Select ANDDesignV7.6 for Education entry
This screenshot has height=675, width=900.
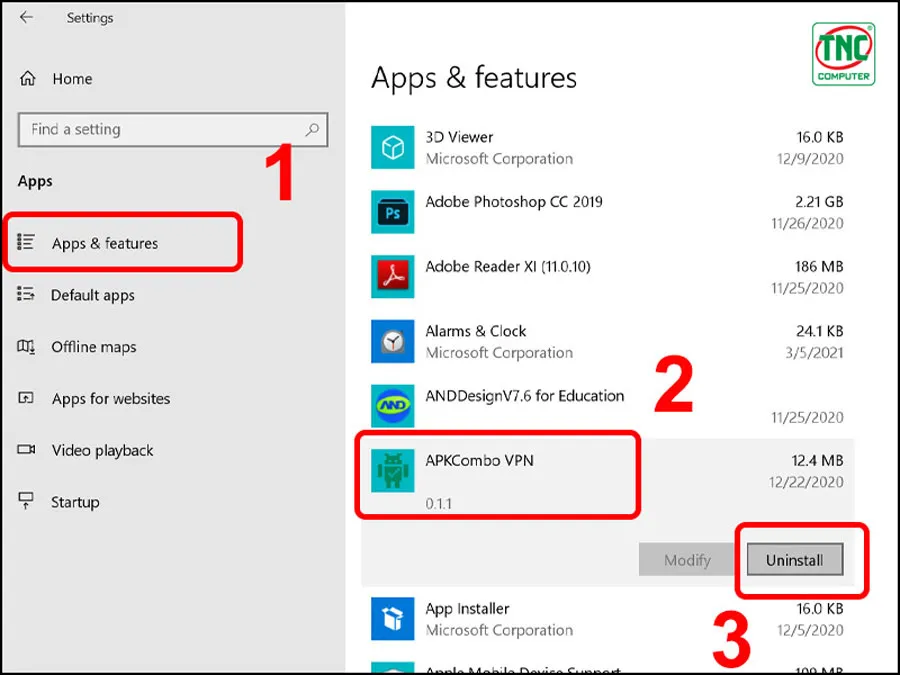[525, 396]
